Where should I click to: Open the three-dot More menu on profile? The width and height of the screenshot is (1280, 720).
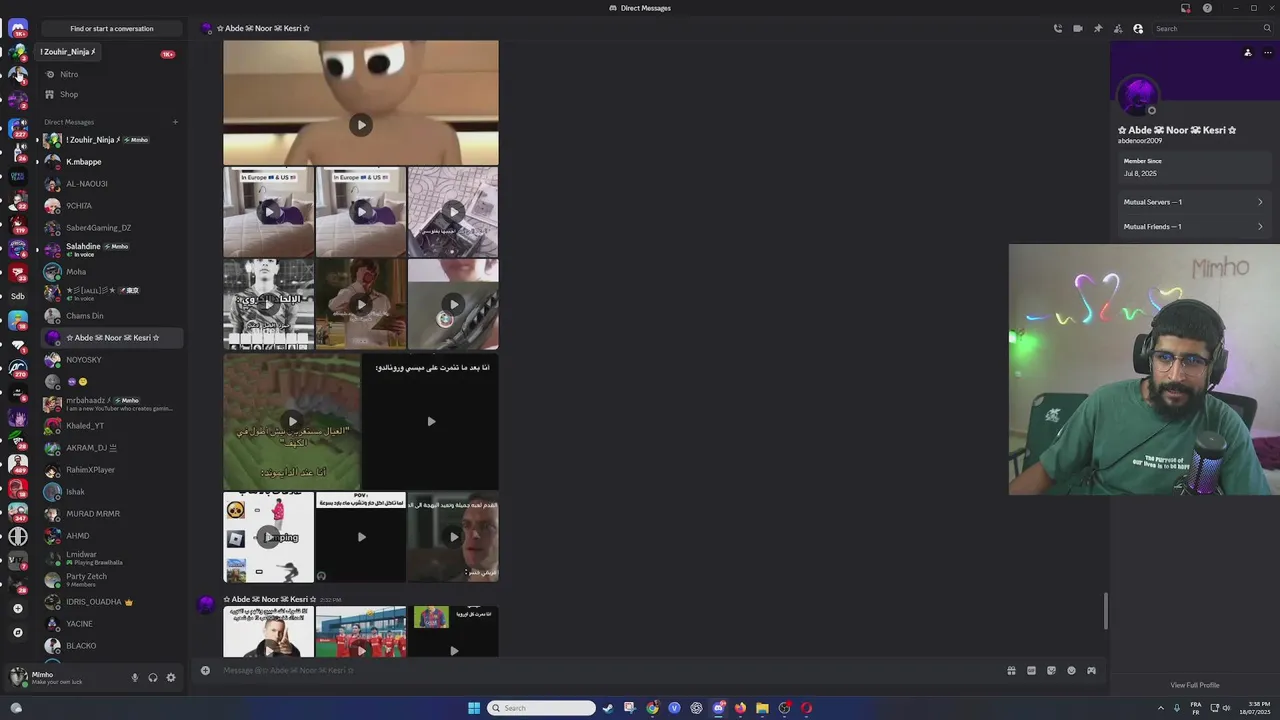(x=1267, y=53)
